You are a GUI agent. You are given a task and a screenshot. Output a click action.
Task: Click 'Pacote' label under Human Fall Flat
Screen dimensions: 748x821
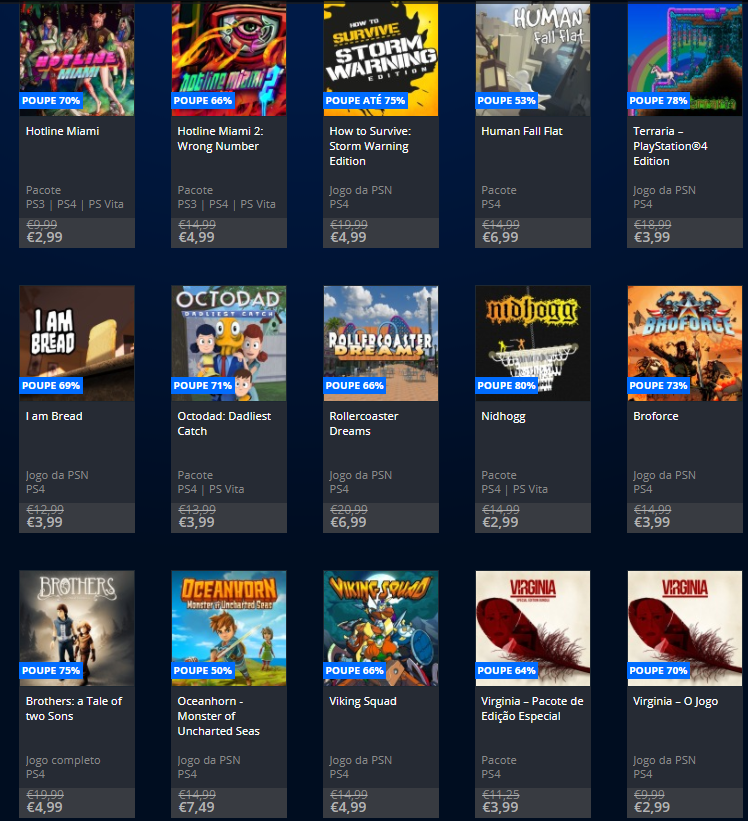coord(499,190)
